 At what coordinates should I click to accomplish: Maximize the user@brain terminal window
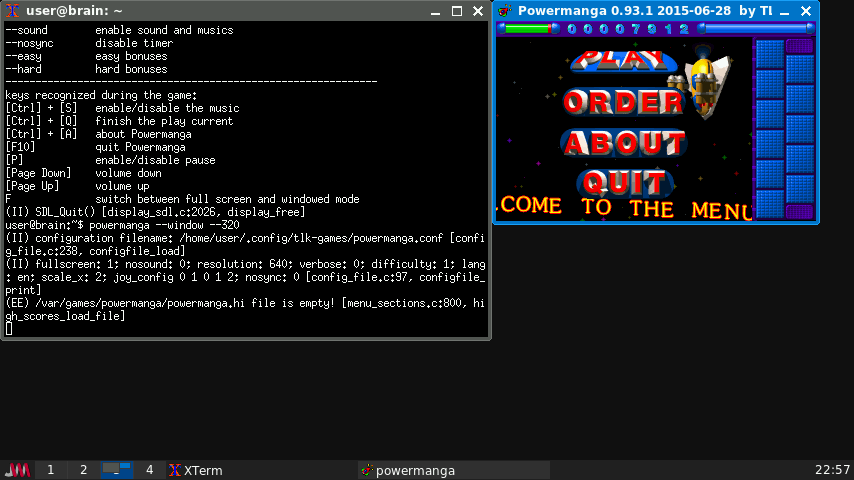[456, 11]
